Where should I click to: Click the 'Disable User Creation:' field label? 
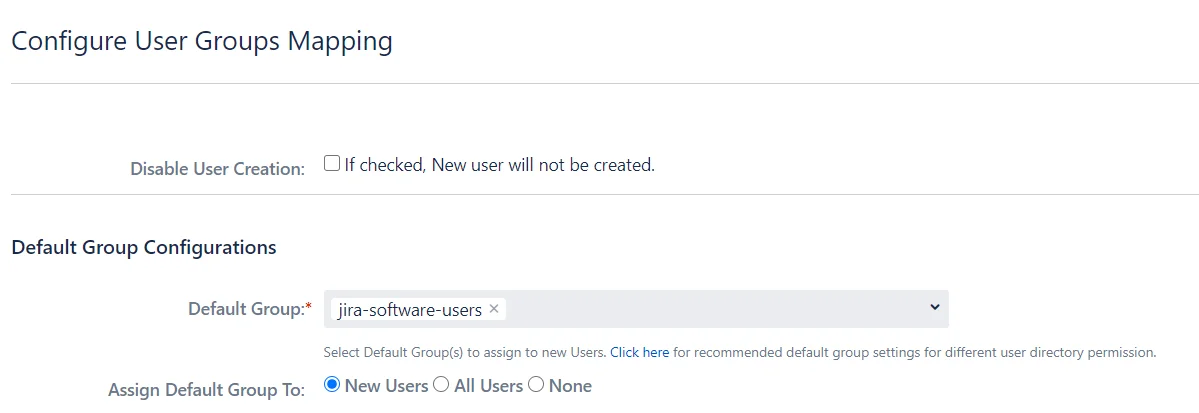click(218, 169)
